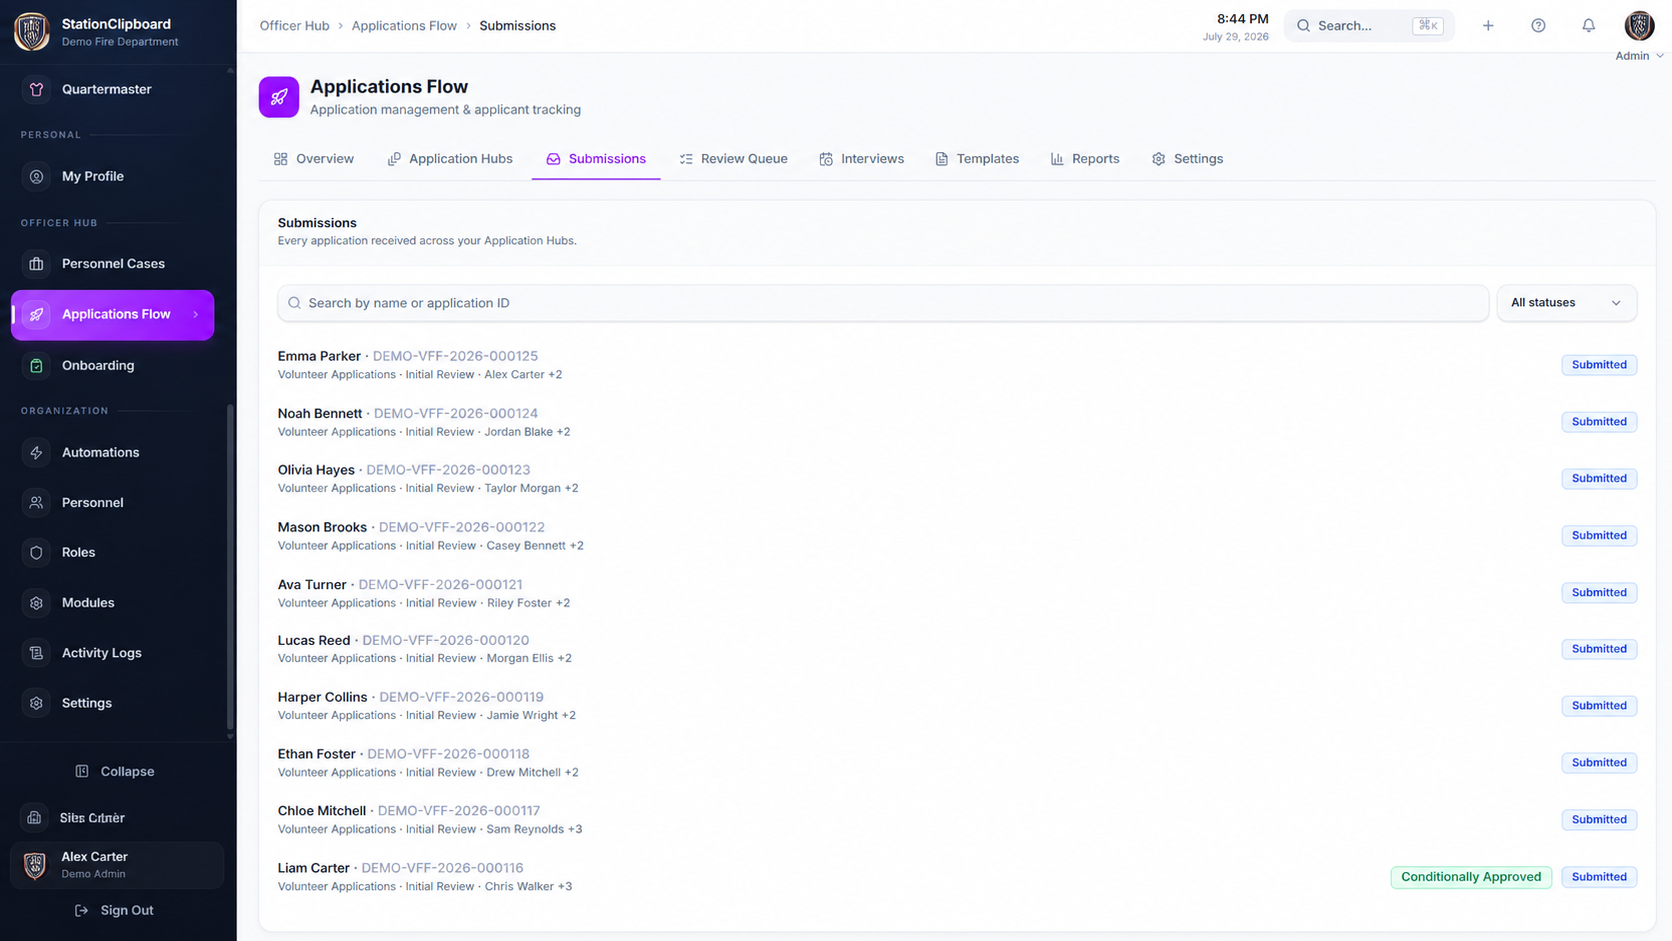
Task: Click the plus icon in top bar
Action: click(1488, 26)
